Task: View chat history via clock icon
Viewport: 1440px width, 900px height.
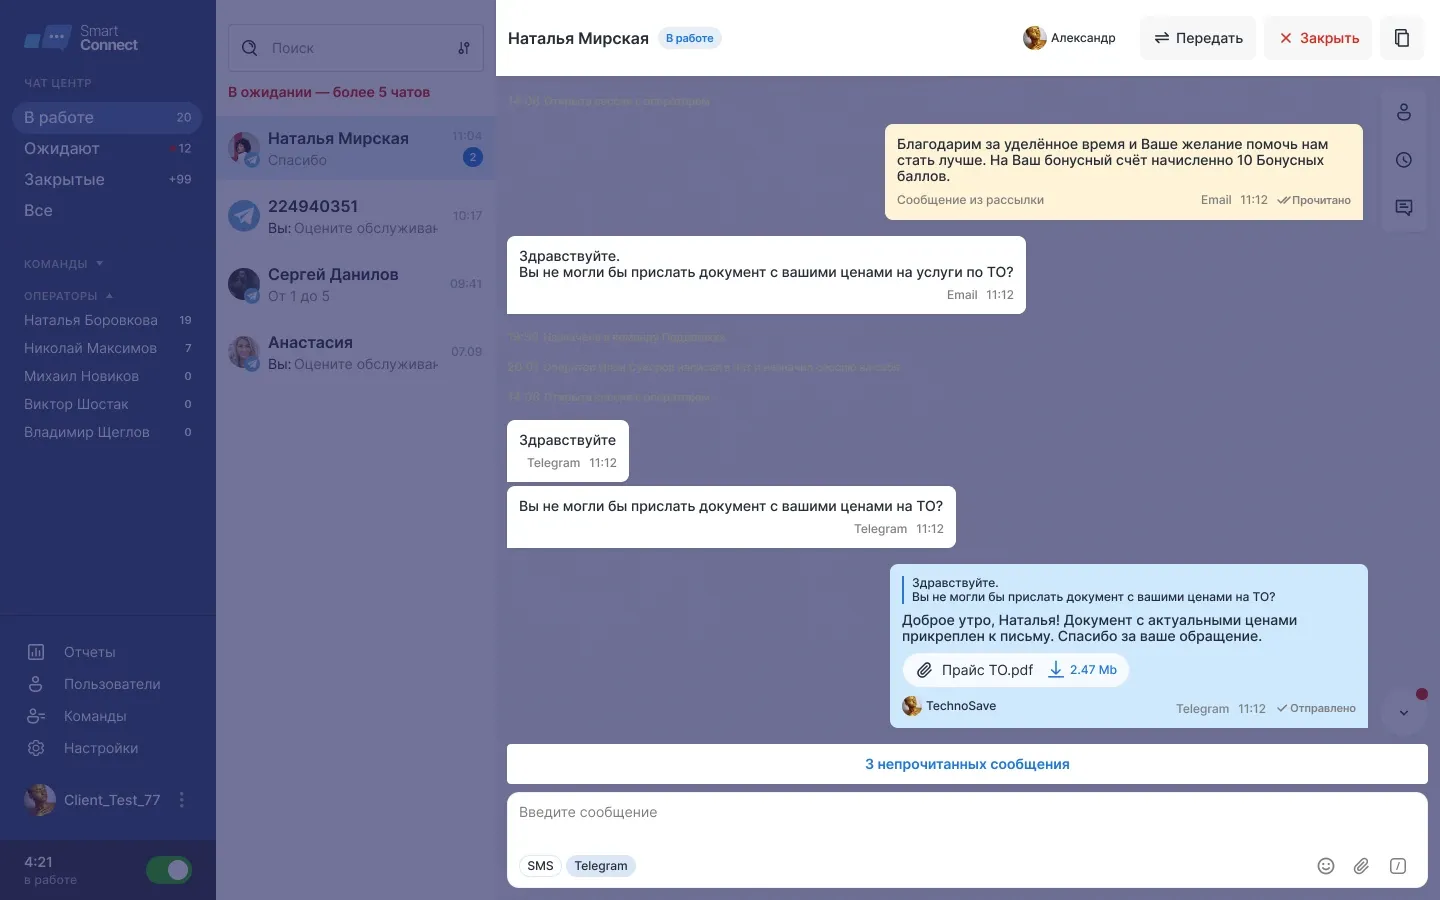Action: click(x=1404, y=160)
